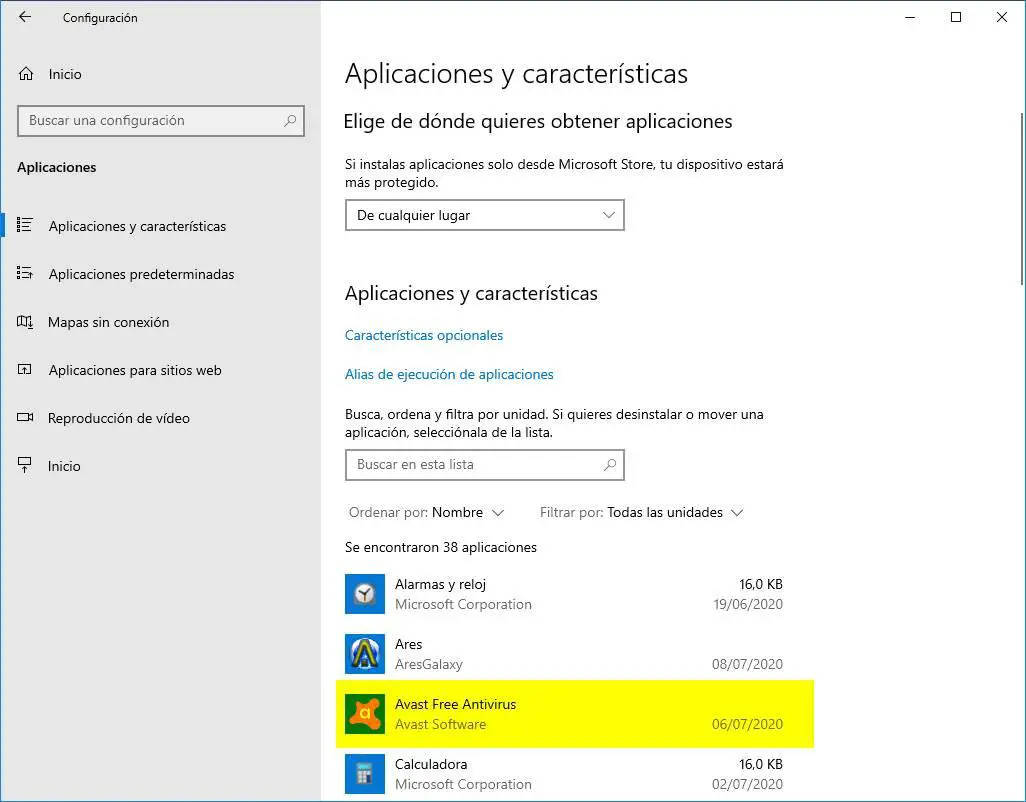The image size is (1026, 802).
Task: Select Mapas sin conexión map icon
Action: pyautogui.click(x=24, y=322)
